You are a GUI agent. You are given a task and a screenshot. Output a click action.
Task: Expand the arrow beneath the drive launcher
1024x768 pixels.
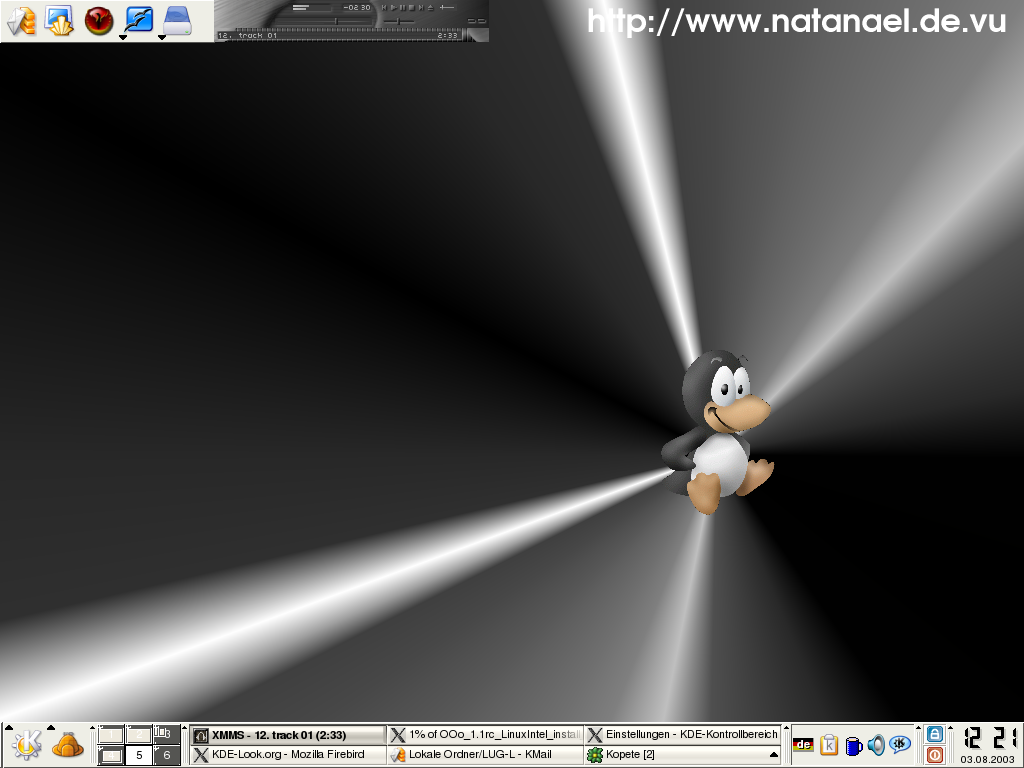[x=162, y=38]
